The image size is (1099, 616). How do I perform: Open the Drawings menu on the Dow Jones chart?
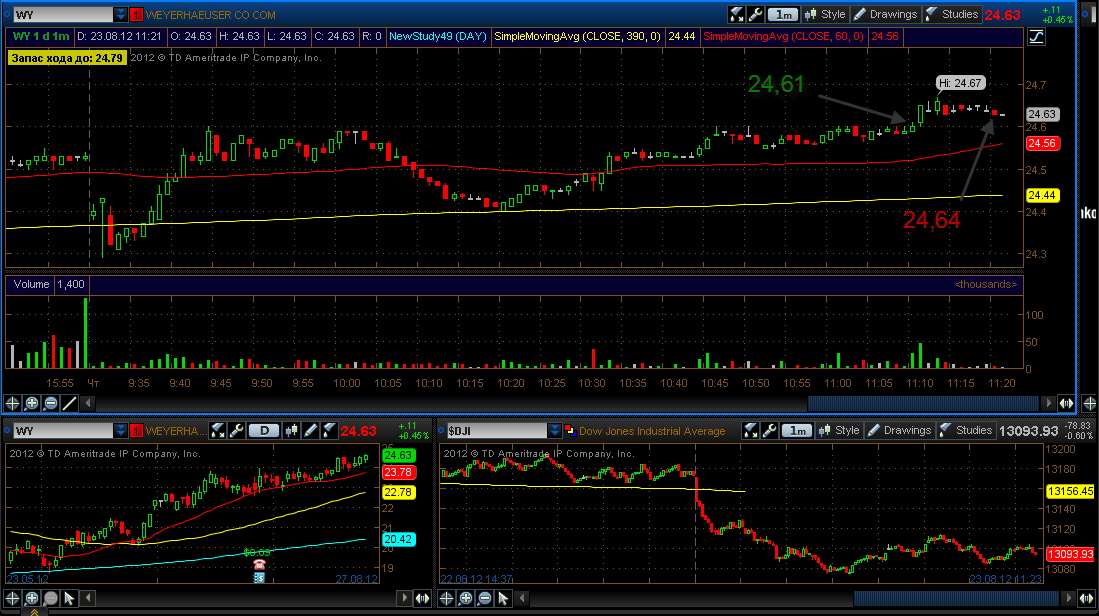pos(899,430)
